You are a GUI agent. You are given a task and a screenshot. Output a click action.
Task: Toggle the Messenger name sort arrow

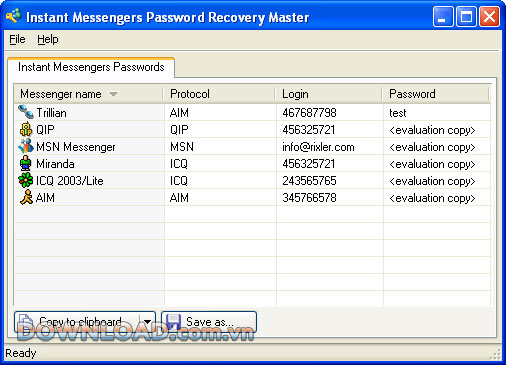pyautogui.click(x=113, y=94)
